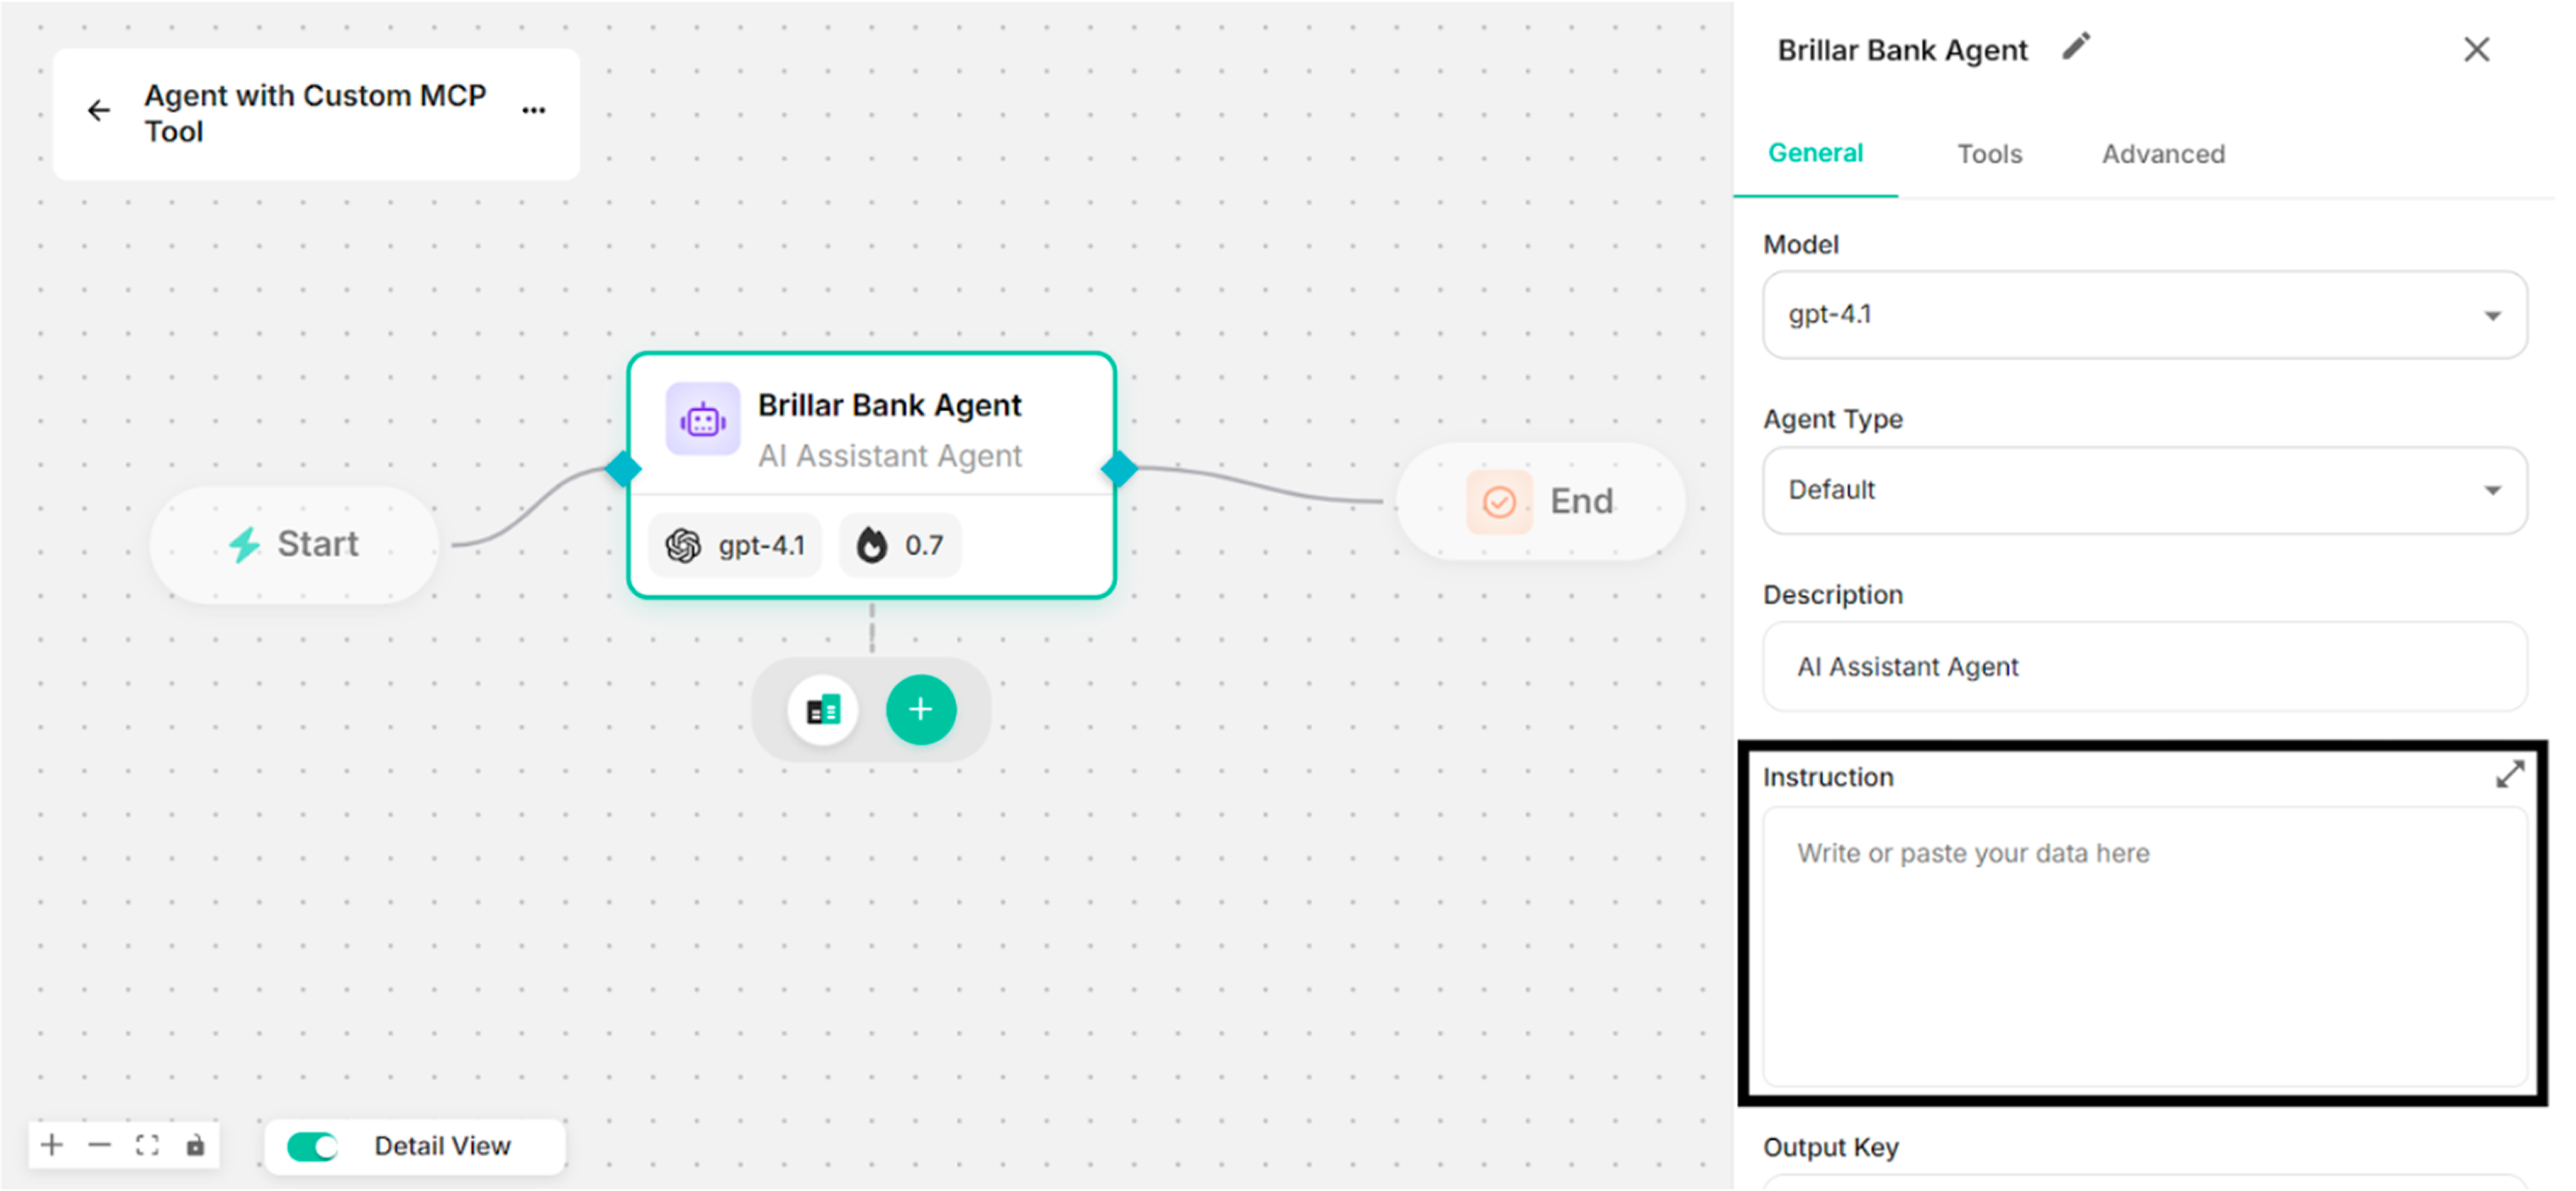Image resolution: width=2576 pixels, height=1191 pixels.
Task: Expand the Instruction editor with the arrows icon
Action: pos(2509,775)
